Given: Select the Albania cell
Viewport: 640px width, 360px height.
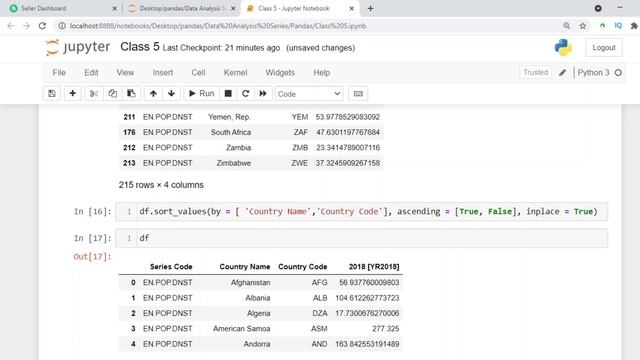Looking at the screenshot, I should pos(258,298).
